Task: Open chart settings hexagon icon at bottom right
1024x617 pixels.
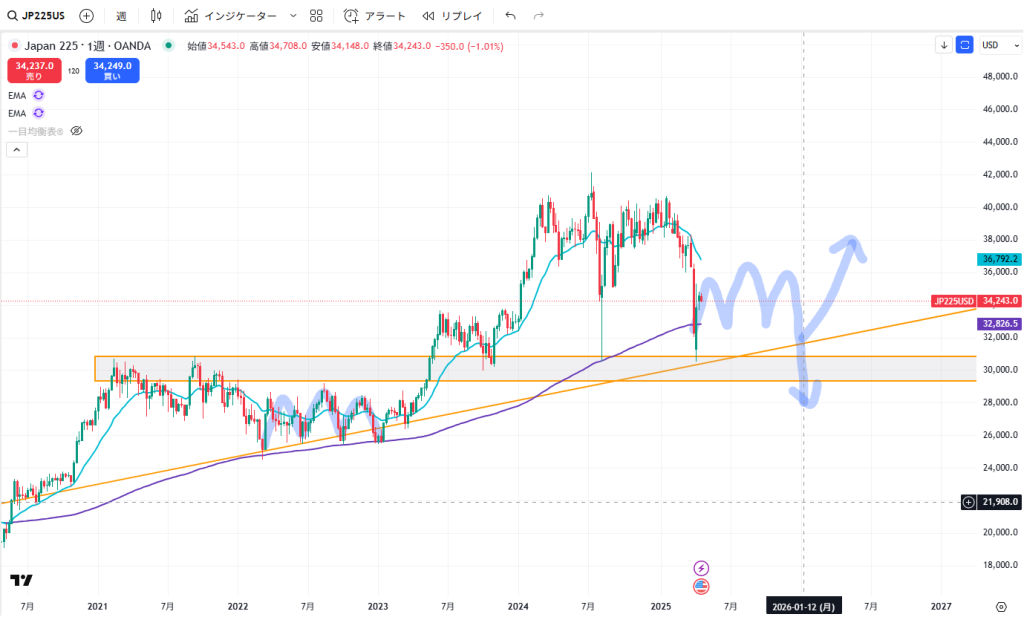Action: point(1000,606)
